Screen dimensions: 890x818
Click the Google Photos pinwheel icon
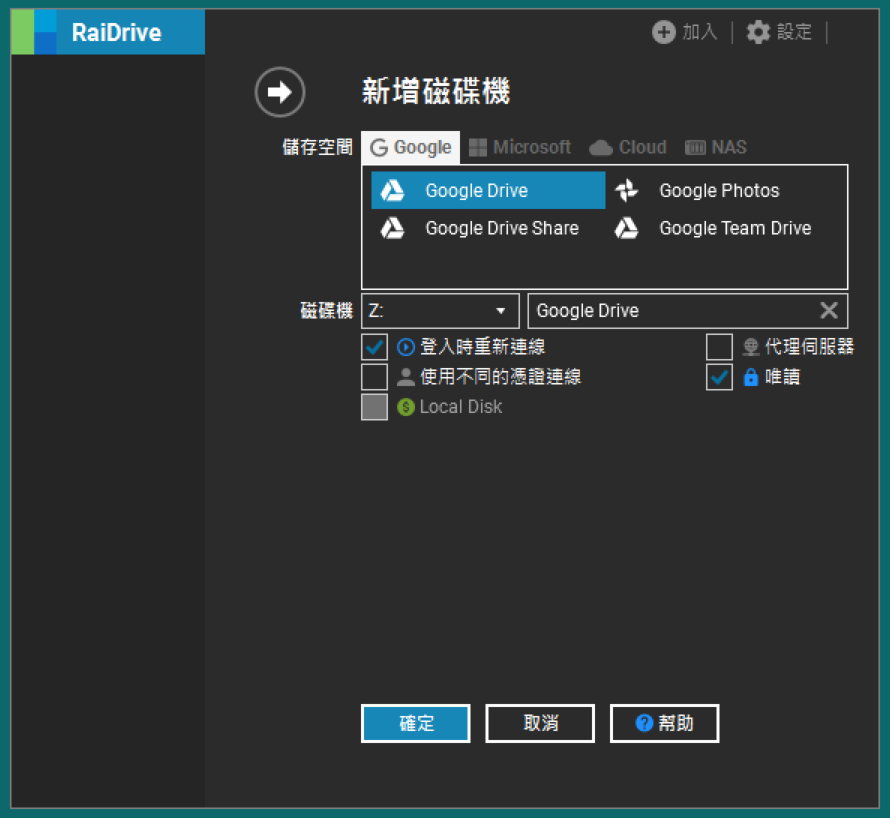[x=627, y=190]
